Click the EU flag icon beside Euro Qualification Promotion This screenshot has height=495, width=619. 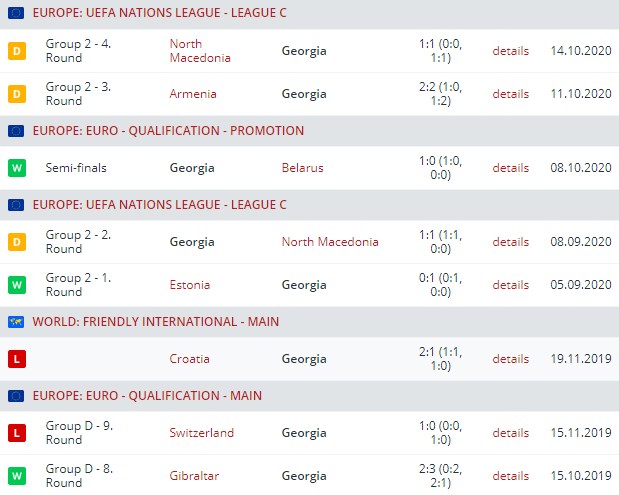pos(16,131)
